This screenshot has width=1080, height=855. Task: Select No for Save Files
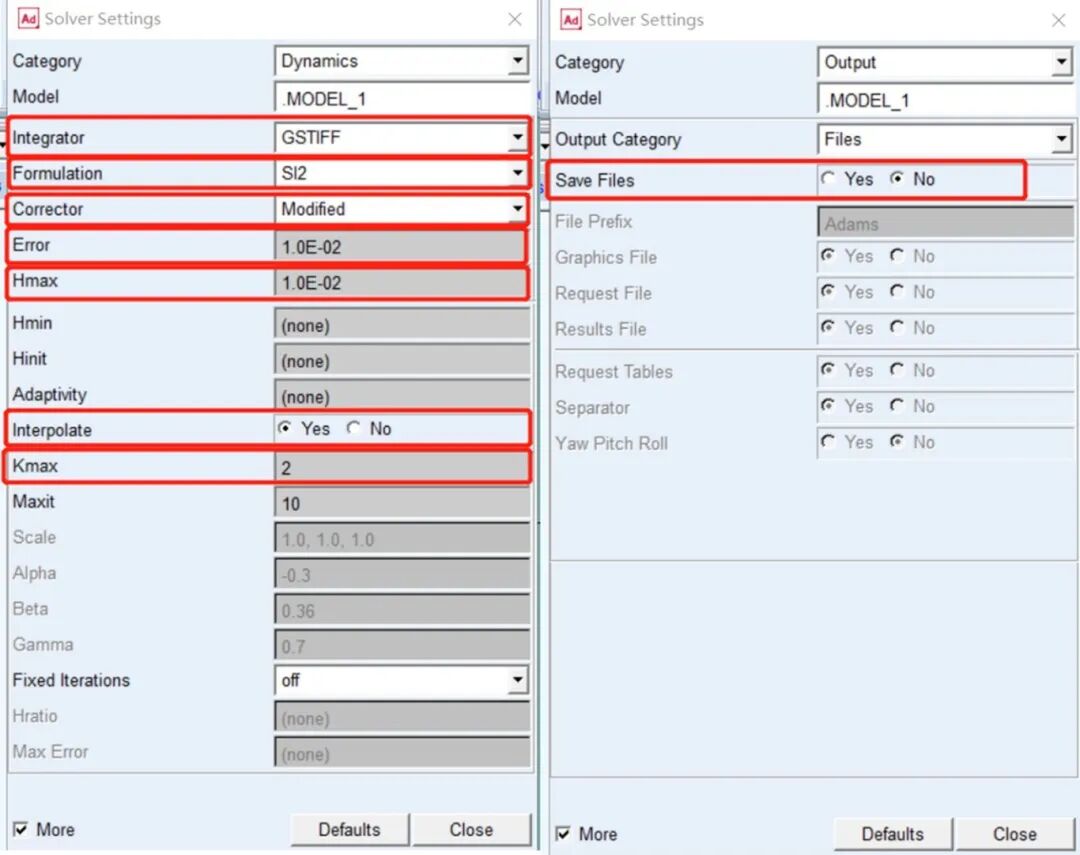[897, 179]
